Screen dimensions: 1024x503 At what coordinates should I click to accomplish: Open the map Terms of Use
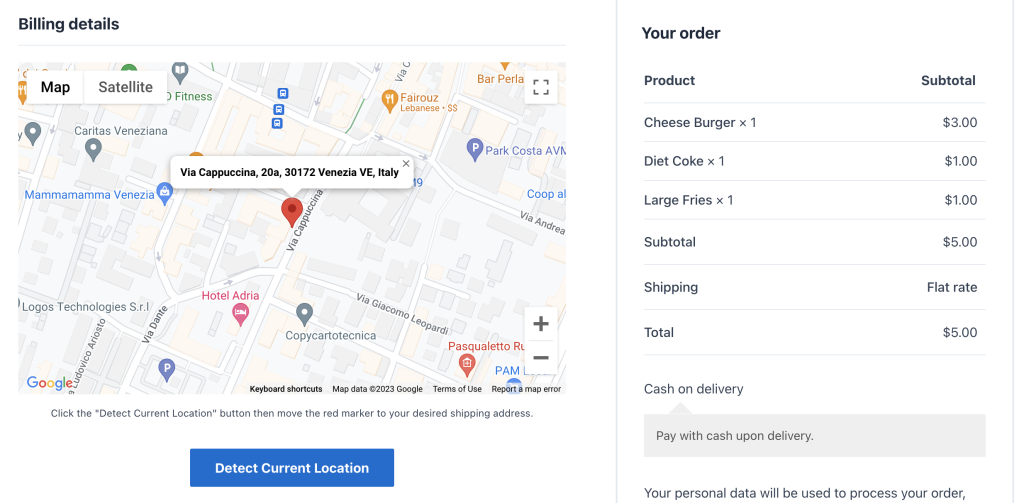click(x=457, y=389)
